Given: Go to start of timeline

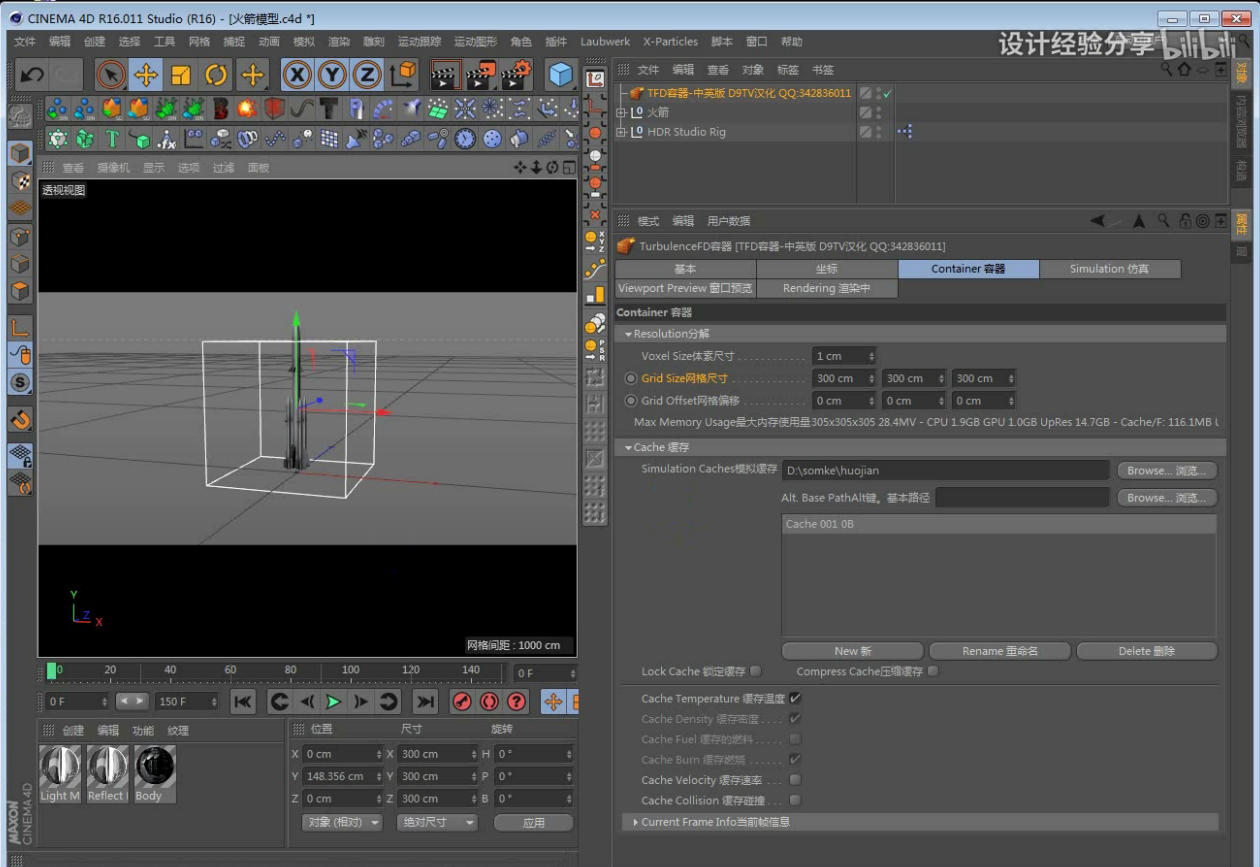Looking at the screenshot, I should [x=243, y=702].
